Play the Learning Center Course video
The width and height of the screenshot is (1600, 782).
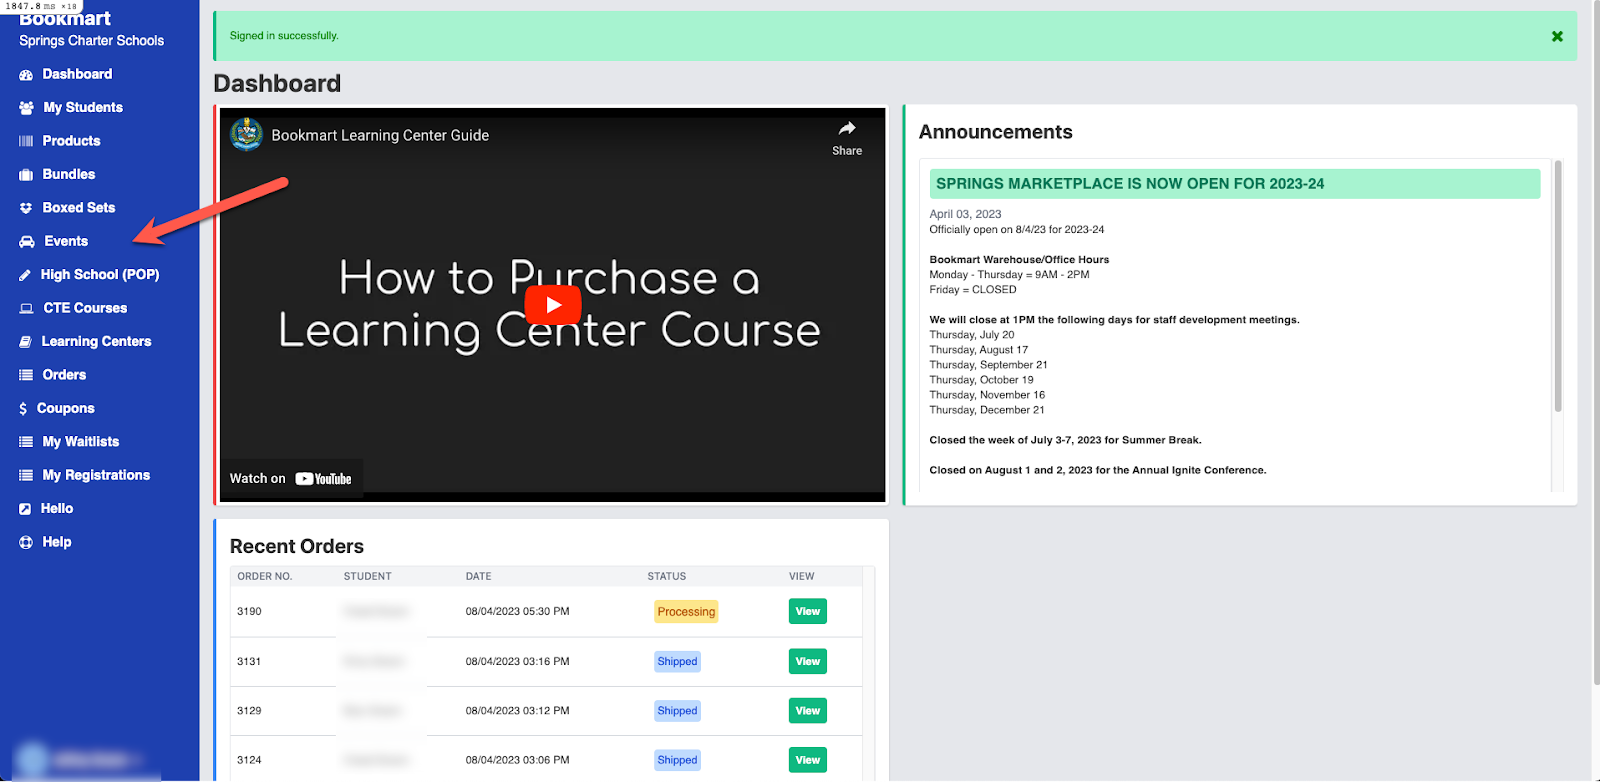coord(552,305)
